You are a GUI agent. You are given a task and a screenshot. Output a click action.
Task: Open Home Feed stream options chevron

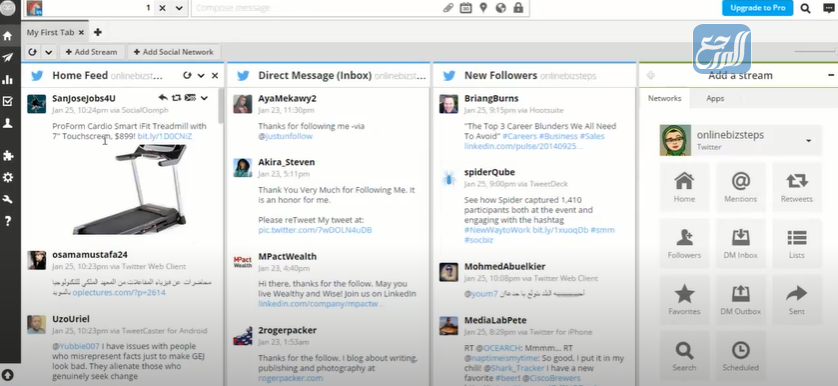pyautogui.click(x=201, y=75)
